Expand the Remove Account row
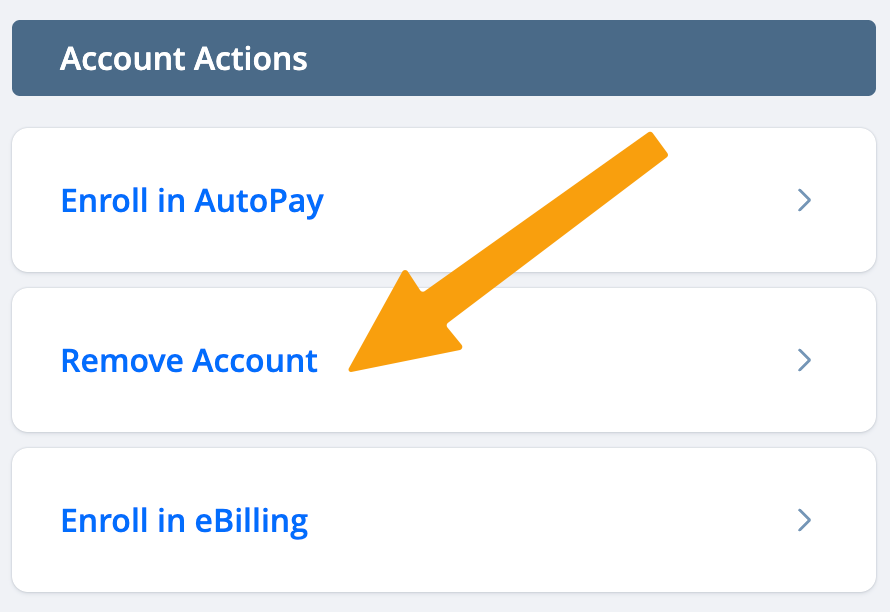 pyautogui.click(x=444, y=360)
